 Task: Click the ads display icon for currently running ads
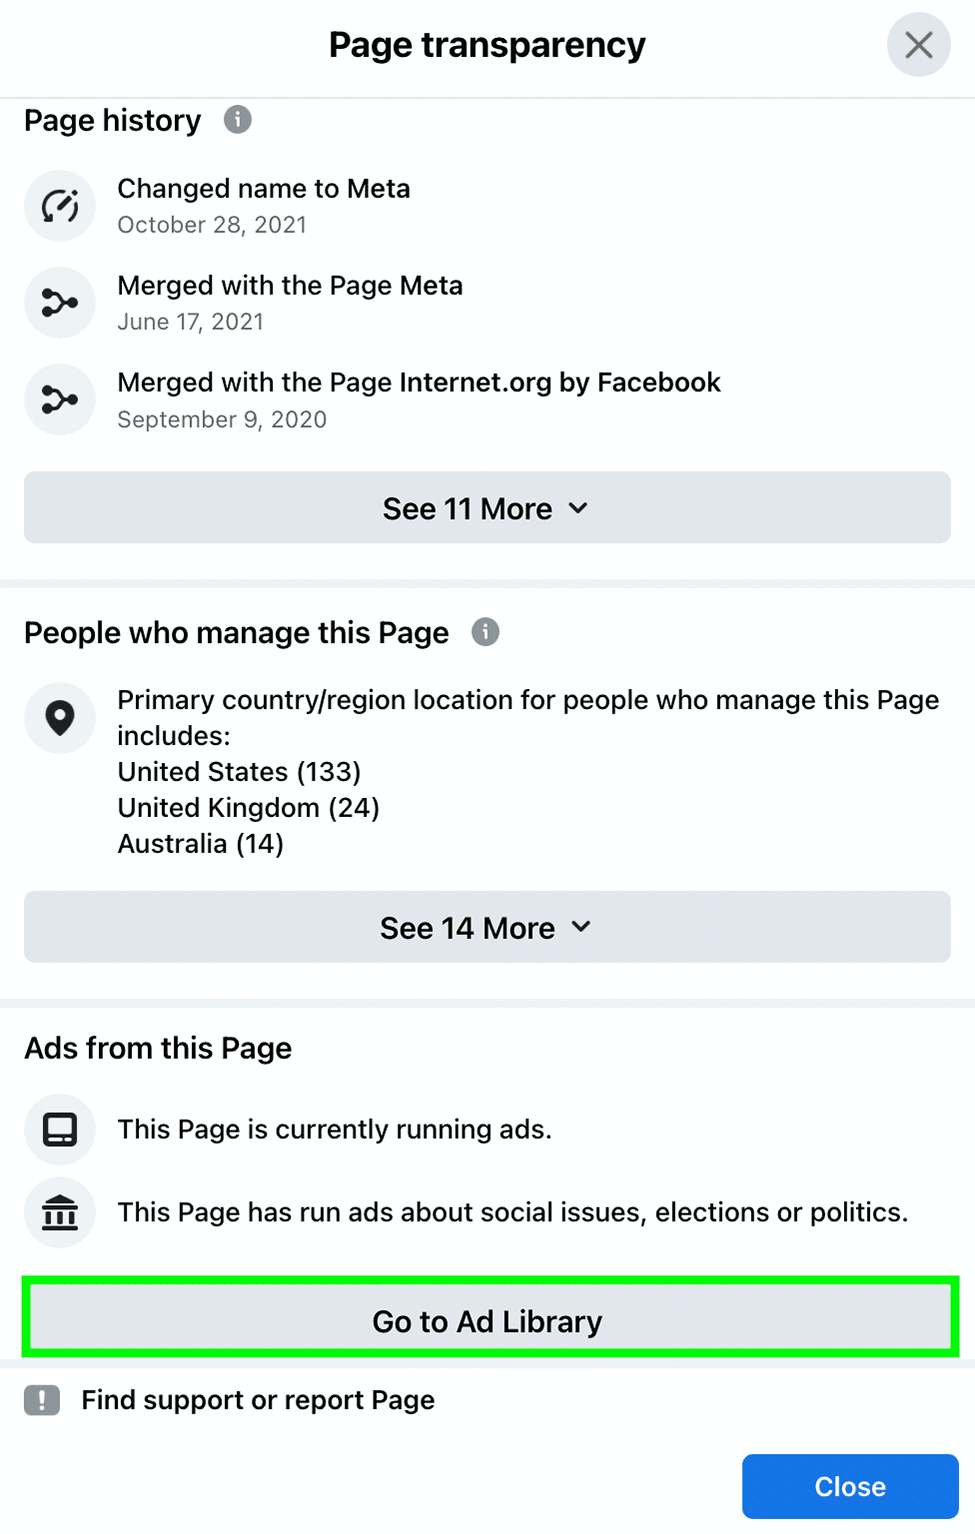coord(60,1130)
